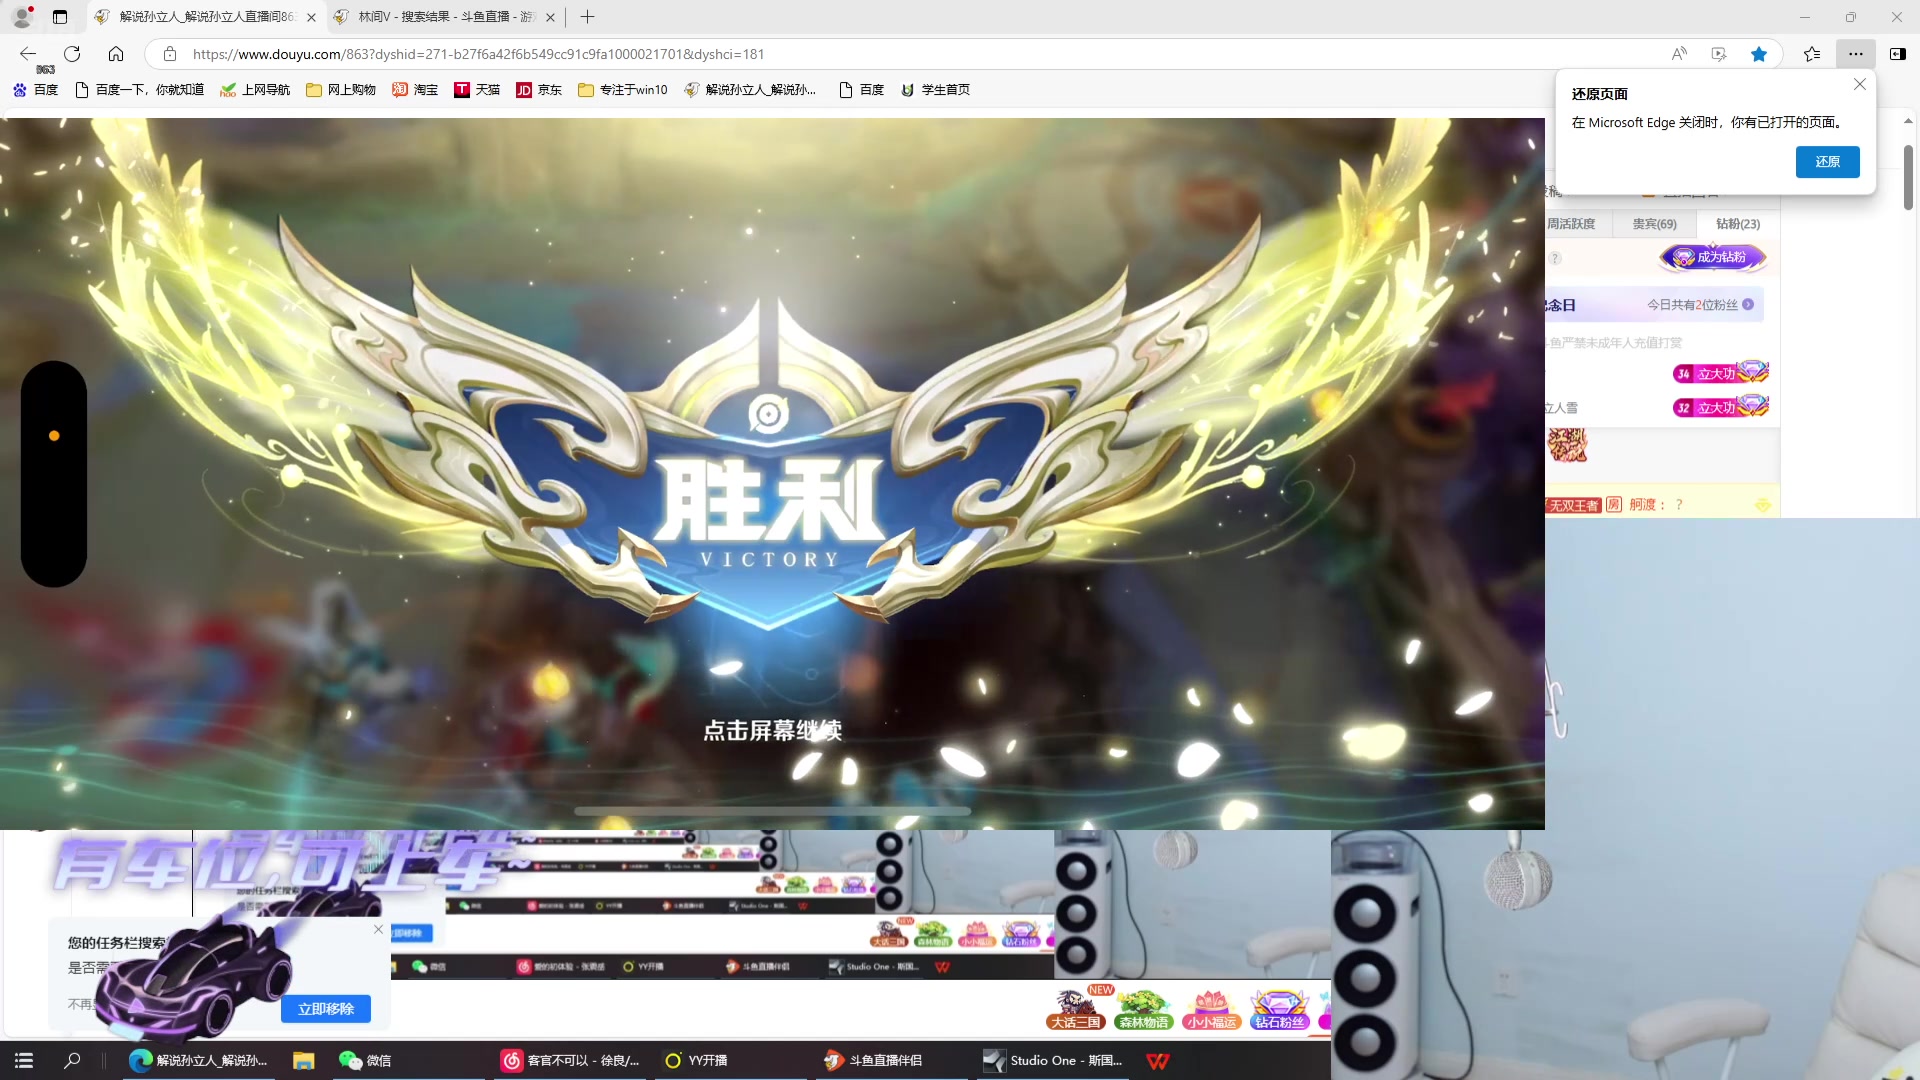1920x1080 pixels.
Task: Open the 百度 paw bookmark
Action: point(35,90)
